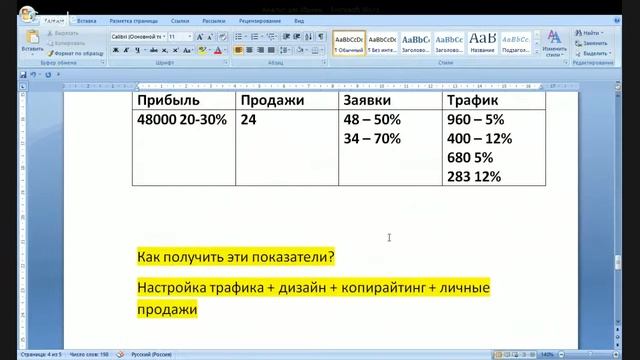The height and width of the screenshot is (360, 640).
Task: Apply the Обычный style
Action: coord(349,43)
